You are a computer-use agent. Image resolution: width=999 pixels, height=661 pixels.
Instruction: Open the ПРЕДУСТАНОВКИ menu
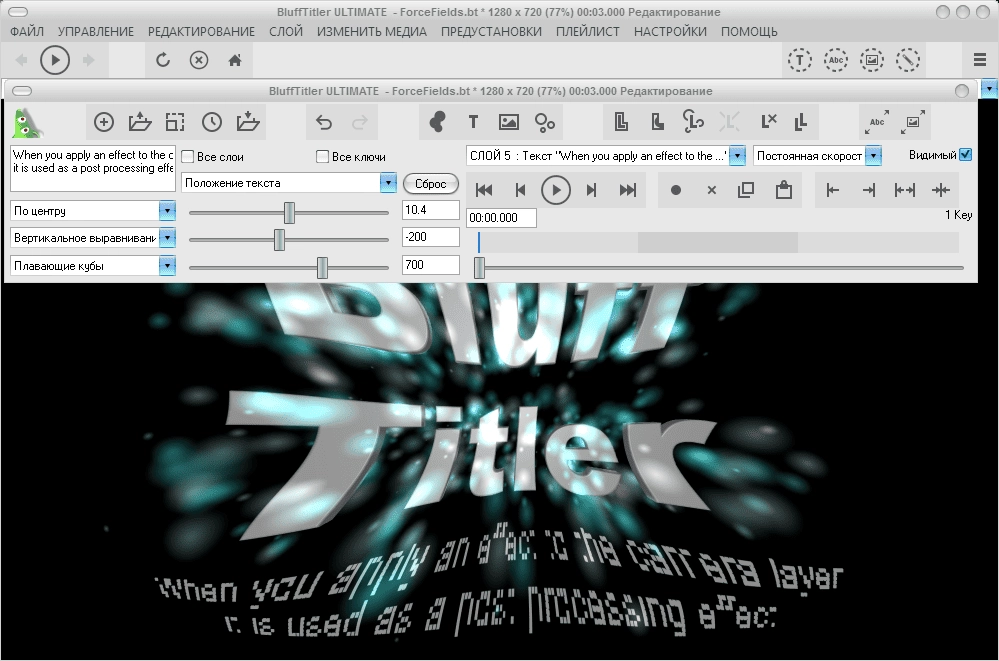[491, 31]
